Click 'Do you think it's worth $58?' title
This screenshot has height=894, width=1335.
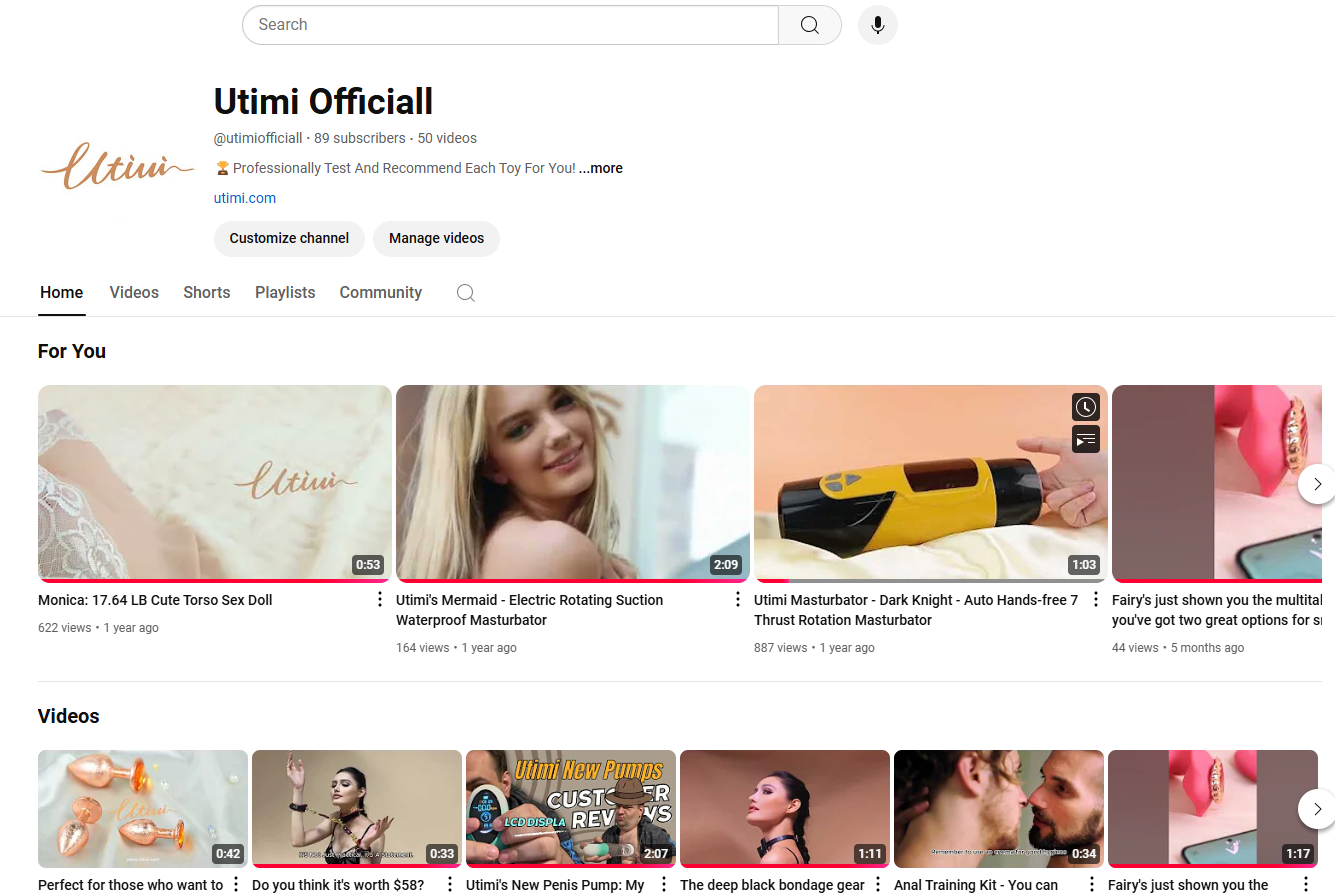(x=338, y=885)
